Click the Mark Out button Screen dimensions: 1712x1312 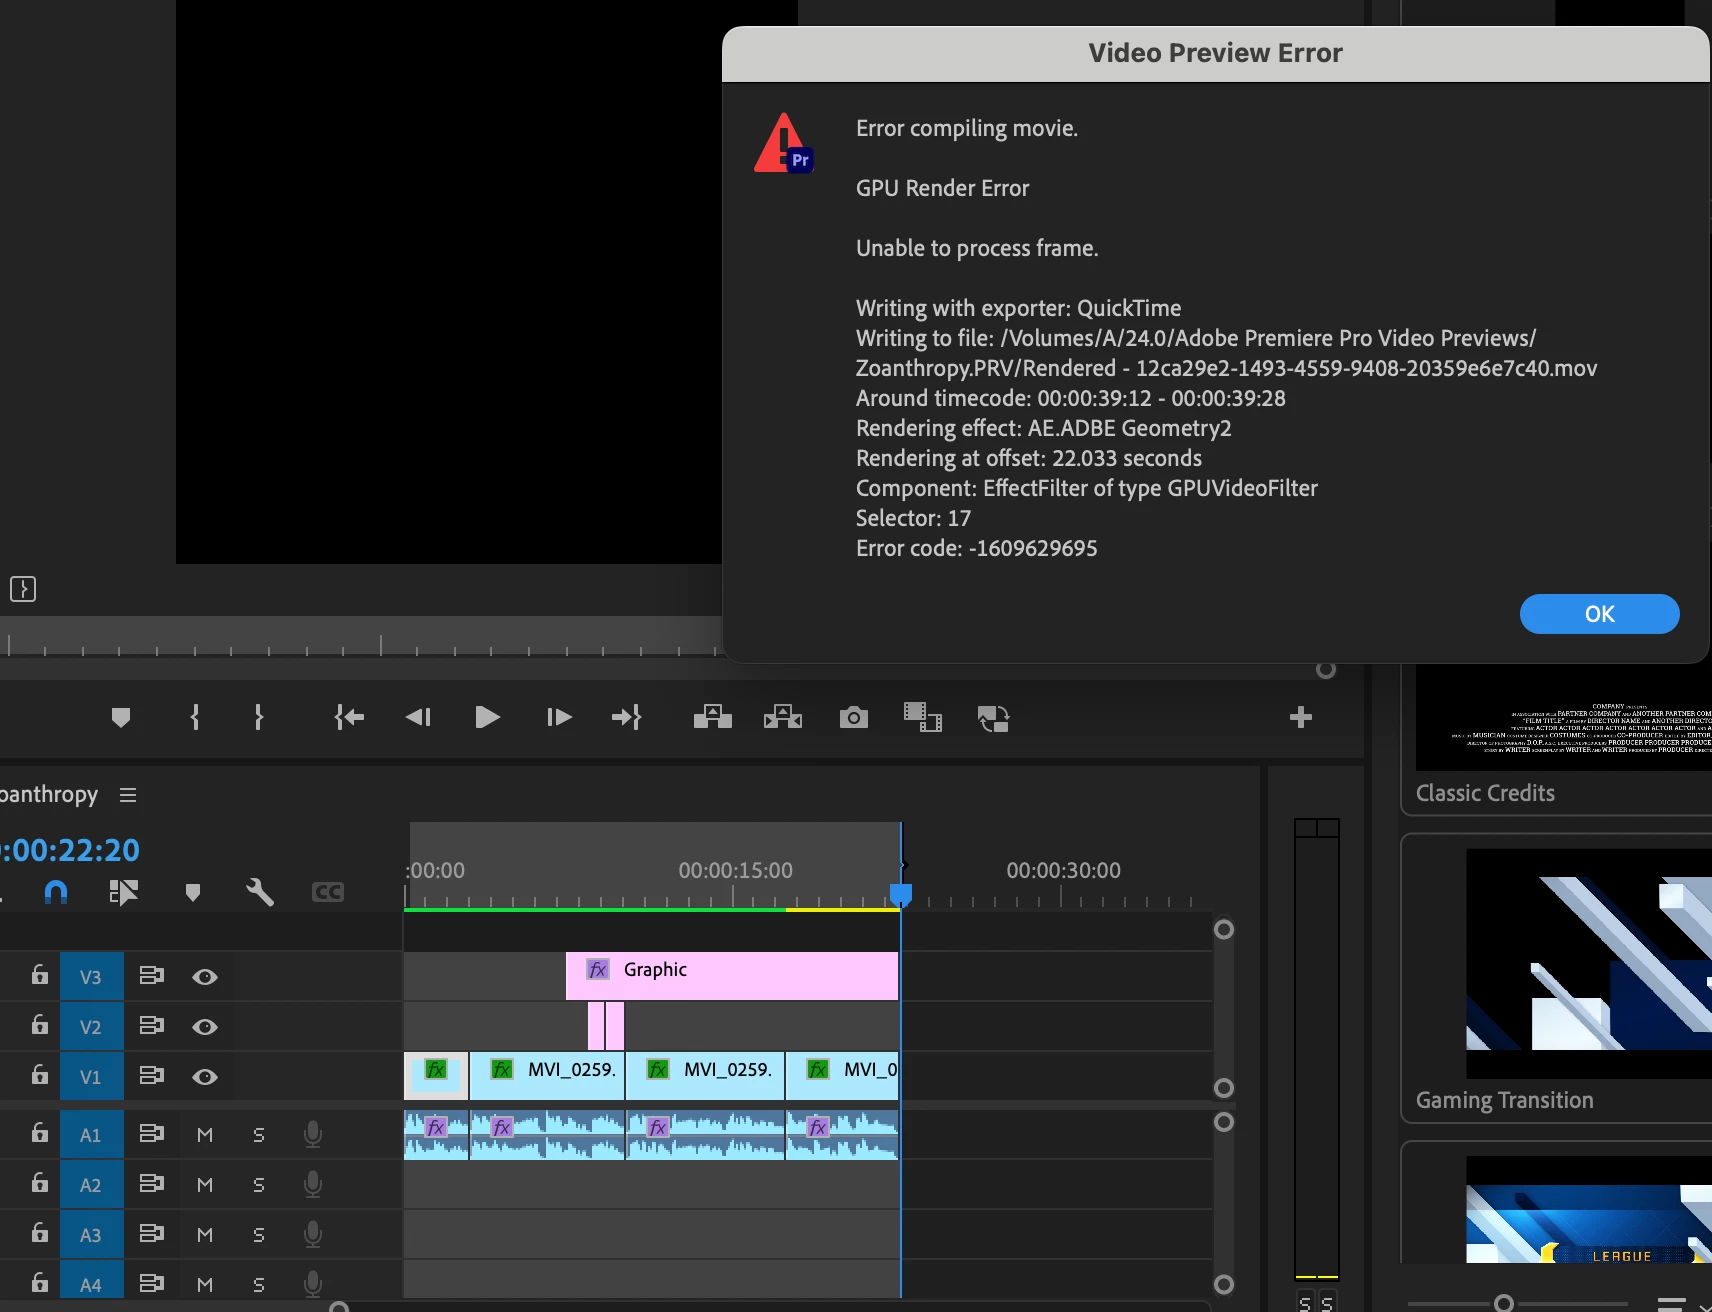click(x=259, y=717)
